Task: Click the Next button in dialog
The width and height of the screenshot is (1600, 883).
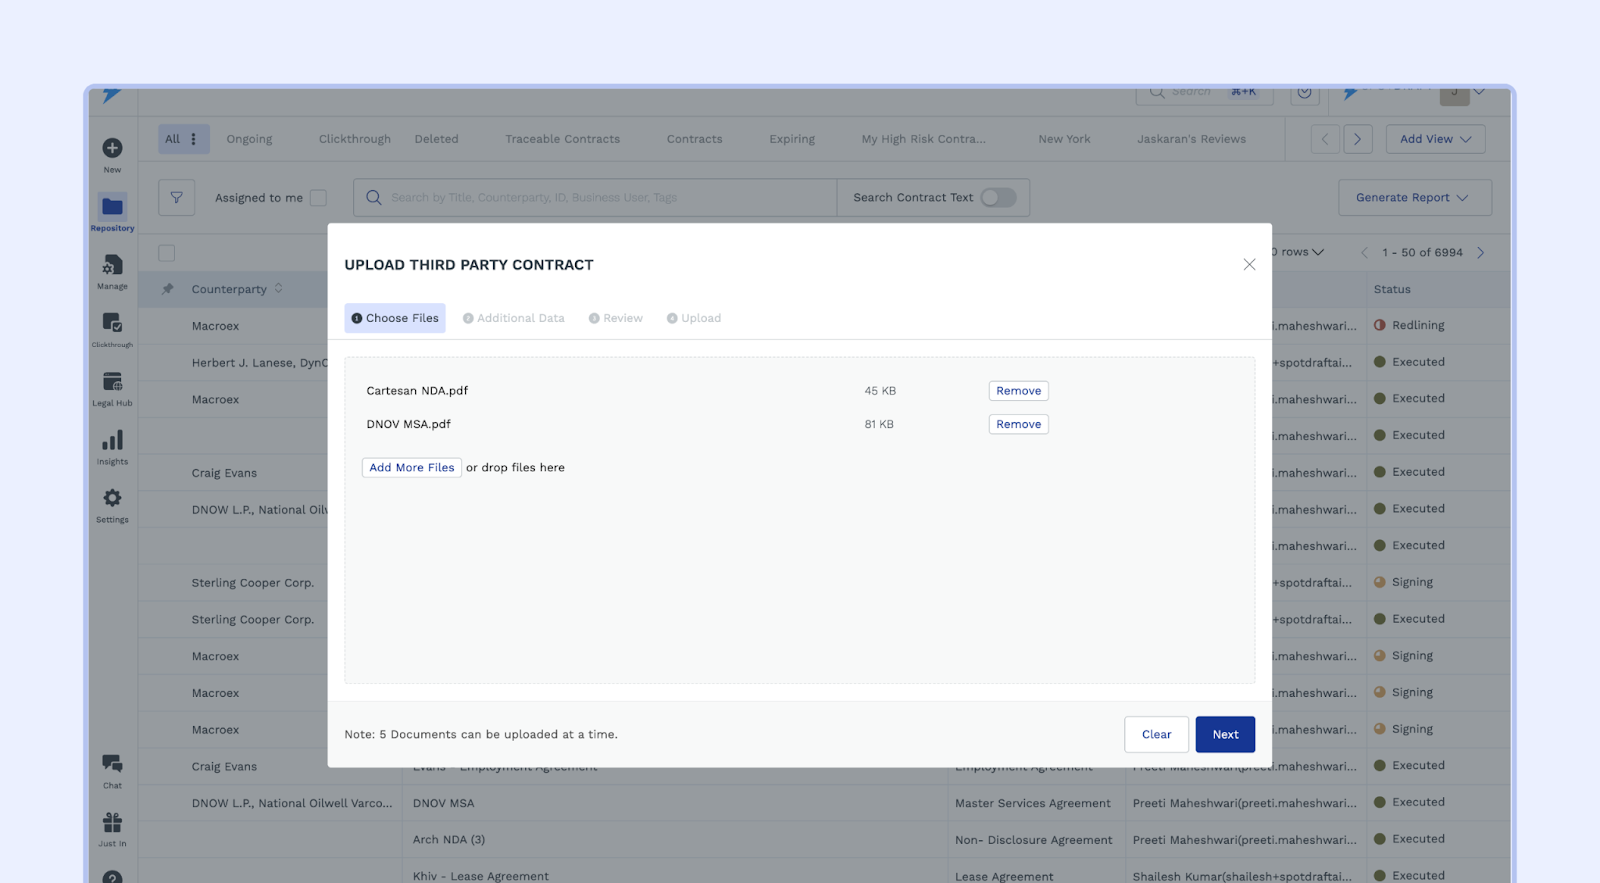Action: pyautogui.click(x=1224, y=734)
